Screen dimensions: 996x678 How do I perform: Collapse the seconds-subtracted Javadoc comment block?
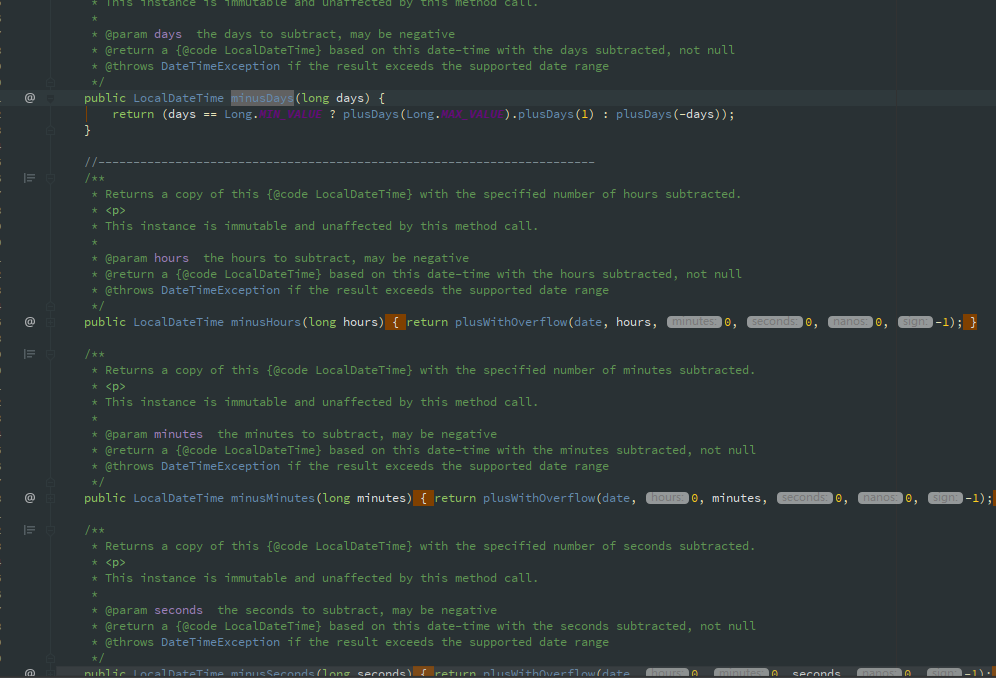coord(50,531)
